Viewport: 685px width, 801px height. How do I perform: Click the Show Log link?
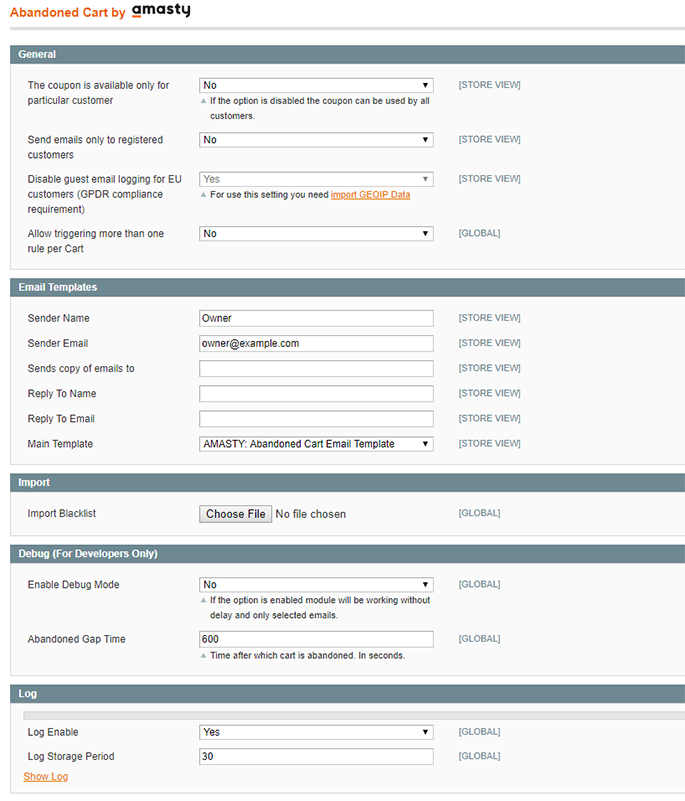(46, 777)
